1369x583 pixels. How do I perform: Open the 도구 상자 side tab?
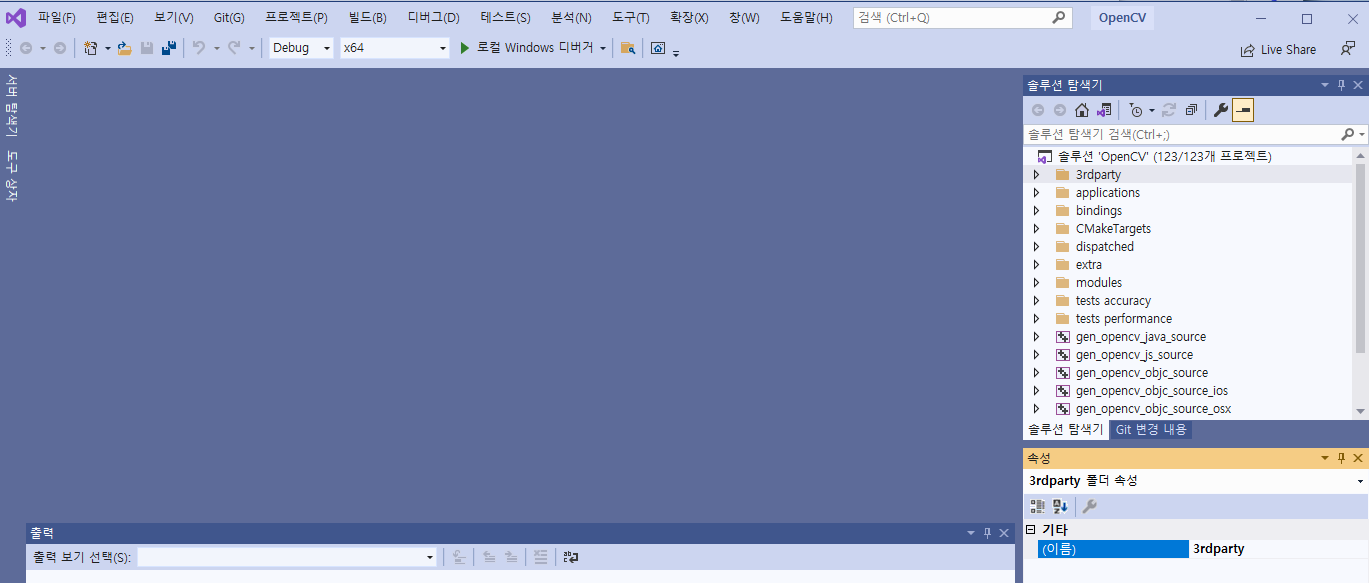point(12,176)
